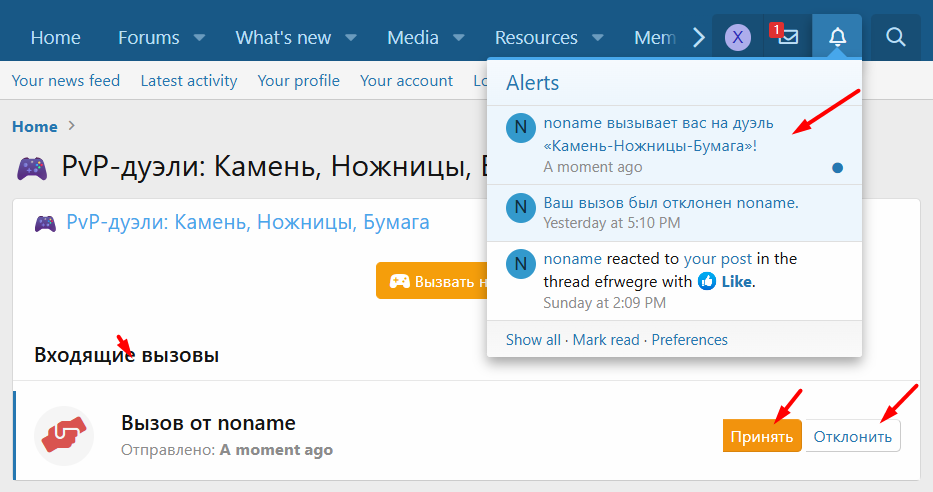933x492 pixels.
Task: Open the inbox envelope icon
Action: pyautogui.click(x=788, y=38)
